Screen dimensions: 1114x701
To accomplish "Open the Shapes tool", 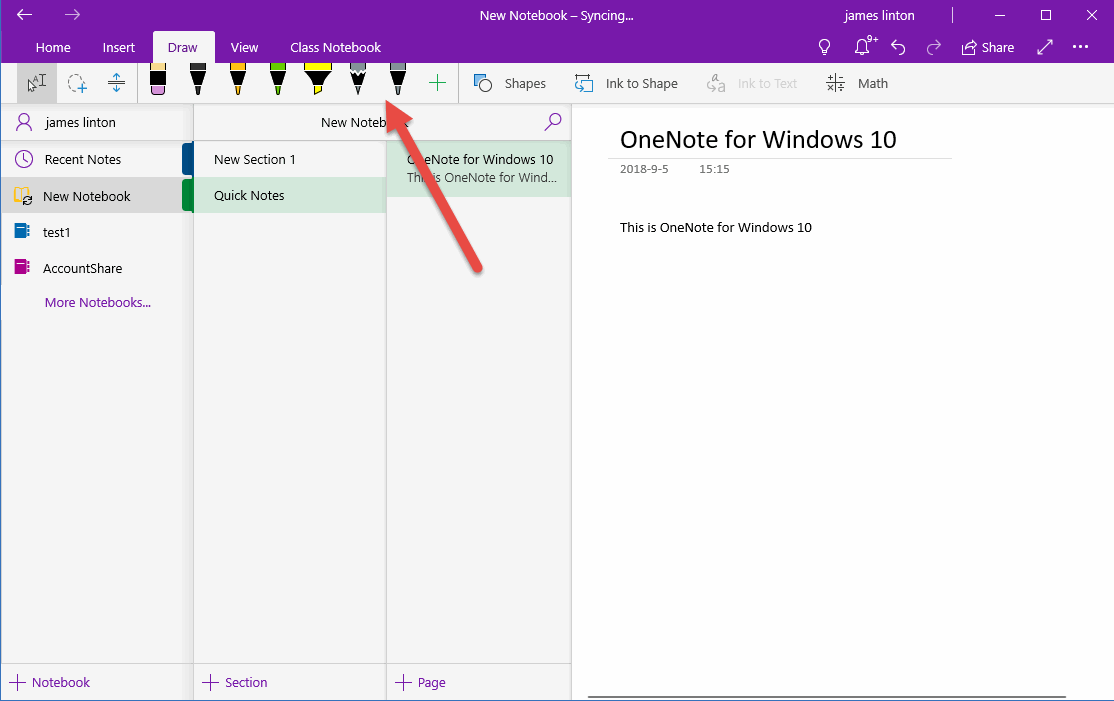I will 510,83.
